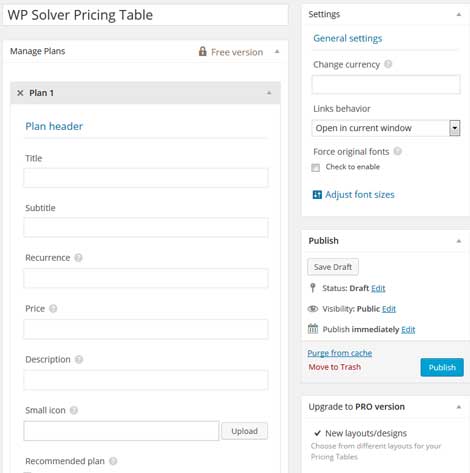
Task: Click help icon beside Price label
Action: pos(53,309)
